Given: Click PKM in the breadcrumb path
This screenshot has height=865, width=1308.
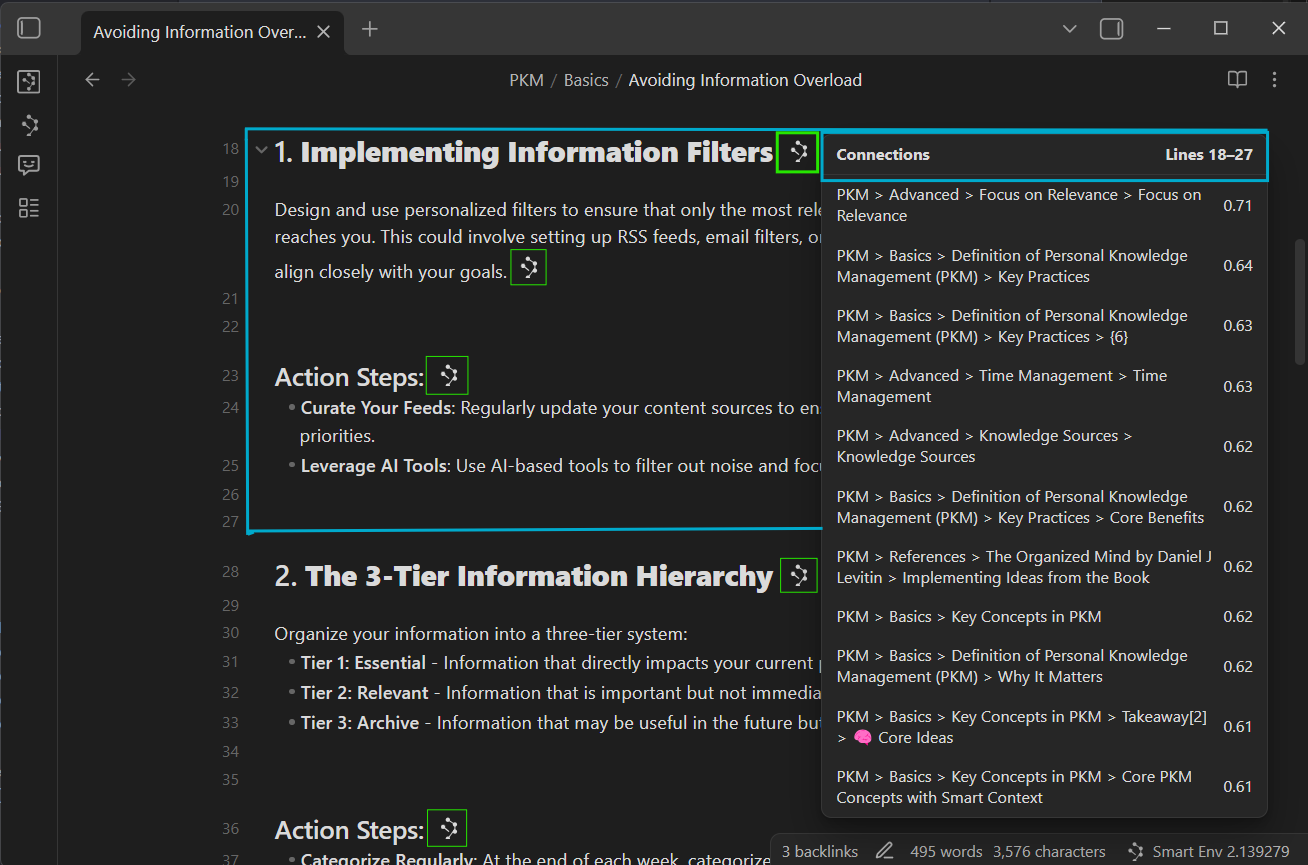Looking at the screenshot, I should coord(526,80).
